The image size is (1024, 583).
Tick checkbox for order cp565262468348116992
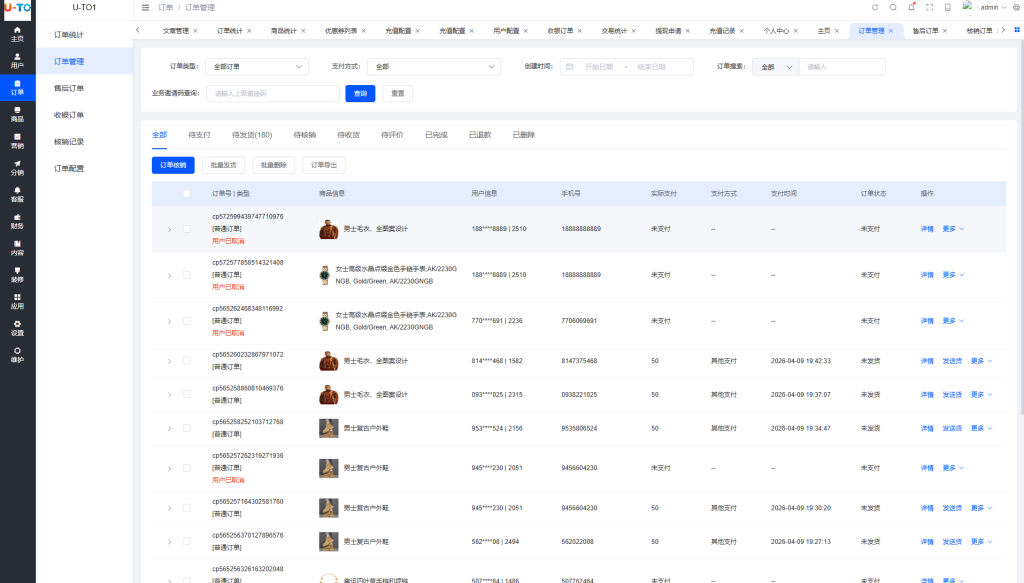[187, 321]
